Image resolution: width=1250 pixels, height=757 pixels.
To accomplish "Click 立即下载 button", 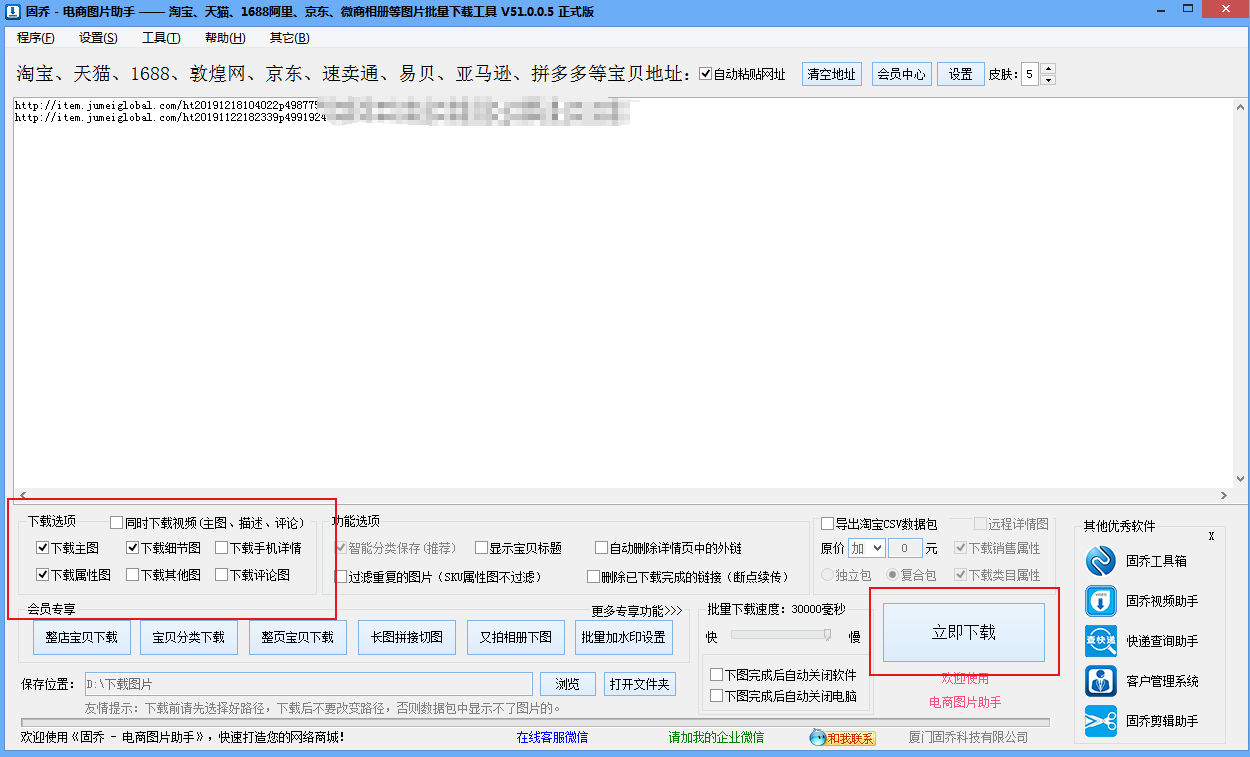I will [x=964, y=633].
